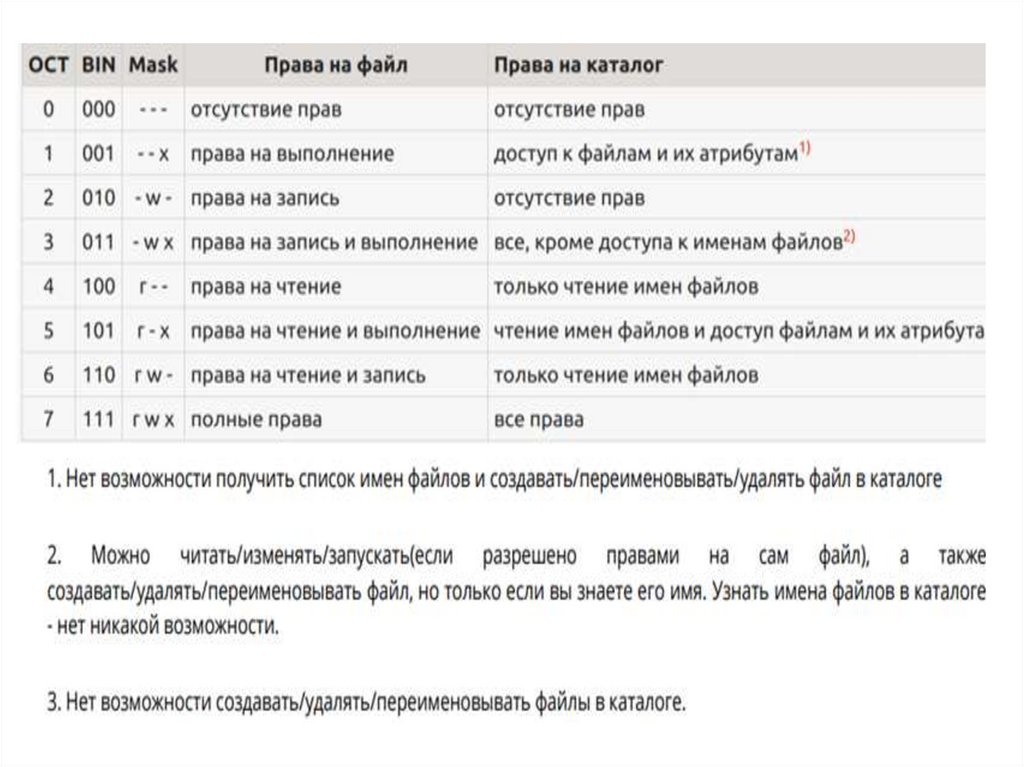Click the "r - x" mask cell
The width and height of the screenshot is (1024, 767).
(153, 330)
